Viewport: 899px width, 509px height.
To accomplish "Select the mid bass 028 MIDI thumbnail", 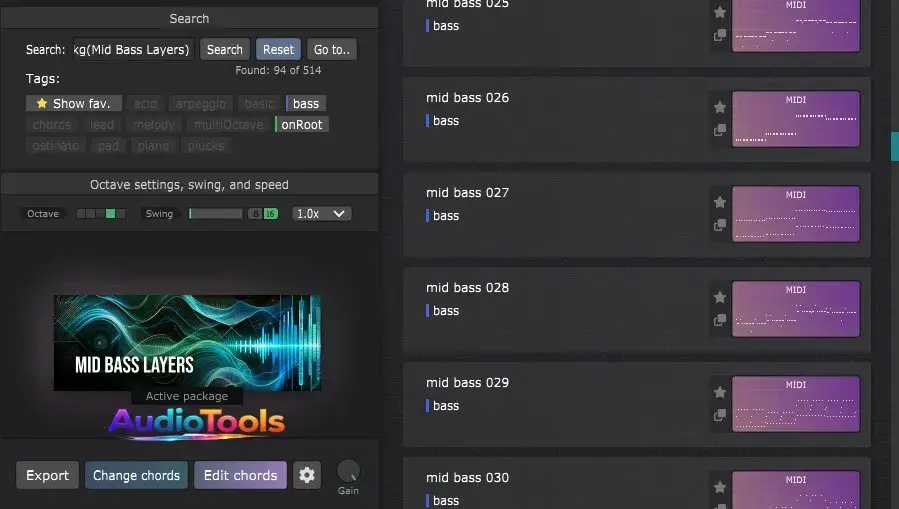I will pyautogui.click(x=796, y=309).
